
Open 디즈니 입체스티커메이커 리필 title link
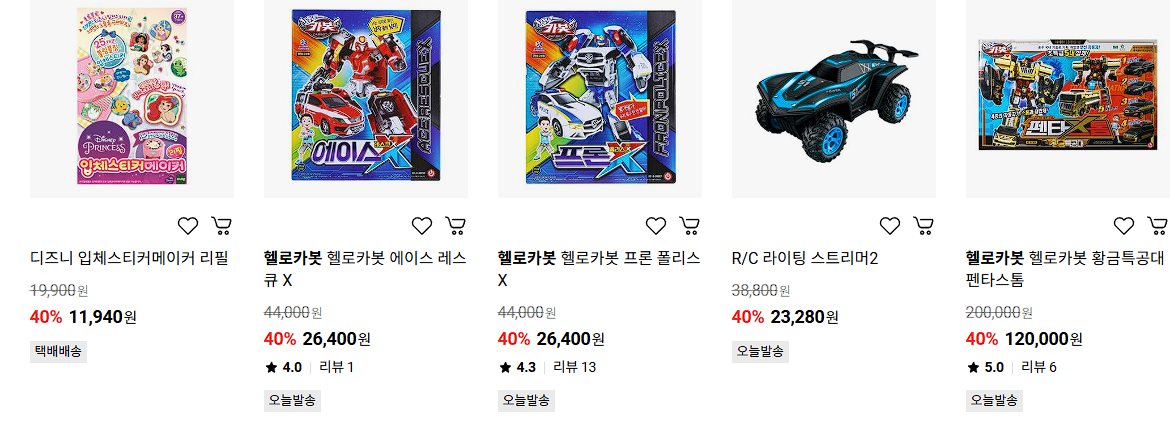129,259
